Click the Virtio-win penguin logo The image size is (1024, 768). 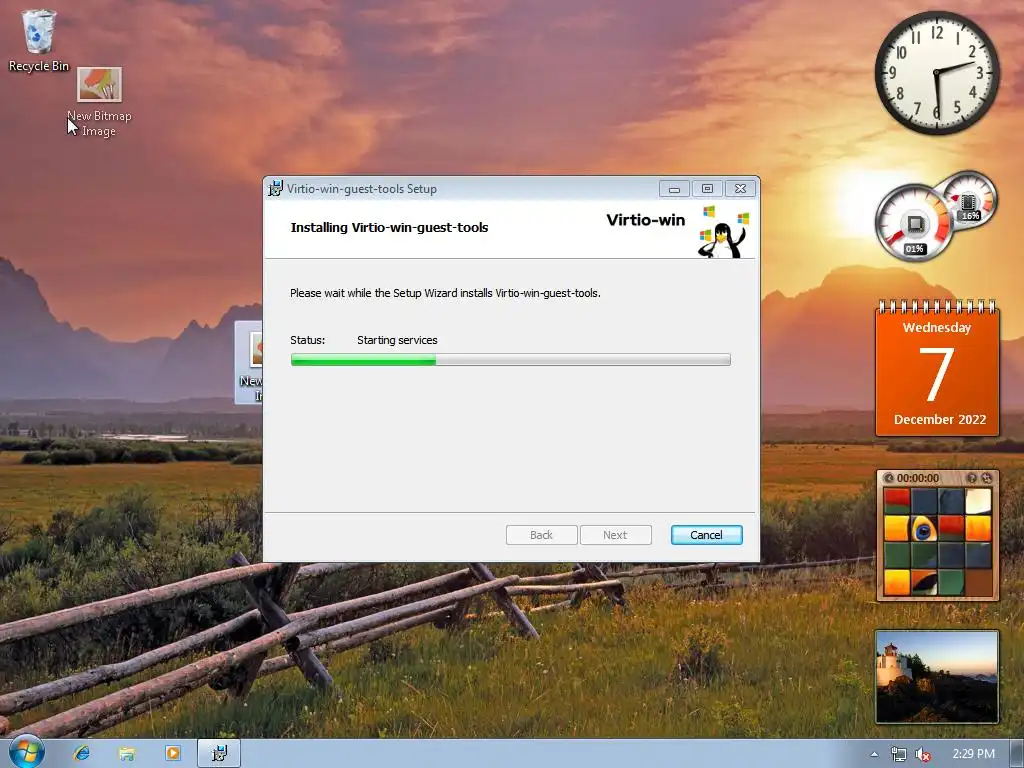coord(724,232)
